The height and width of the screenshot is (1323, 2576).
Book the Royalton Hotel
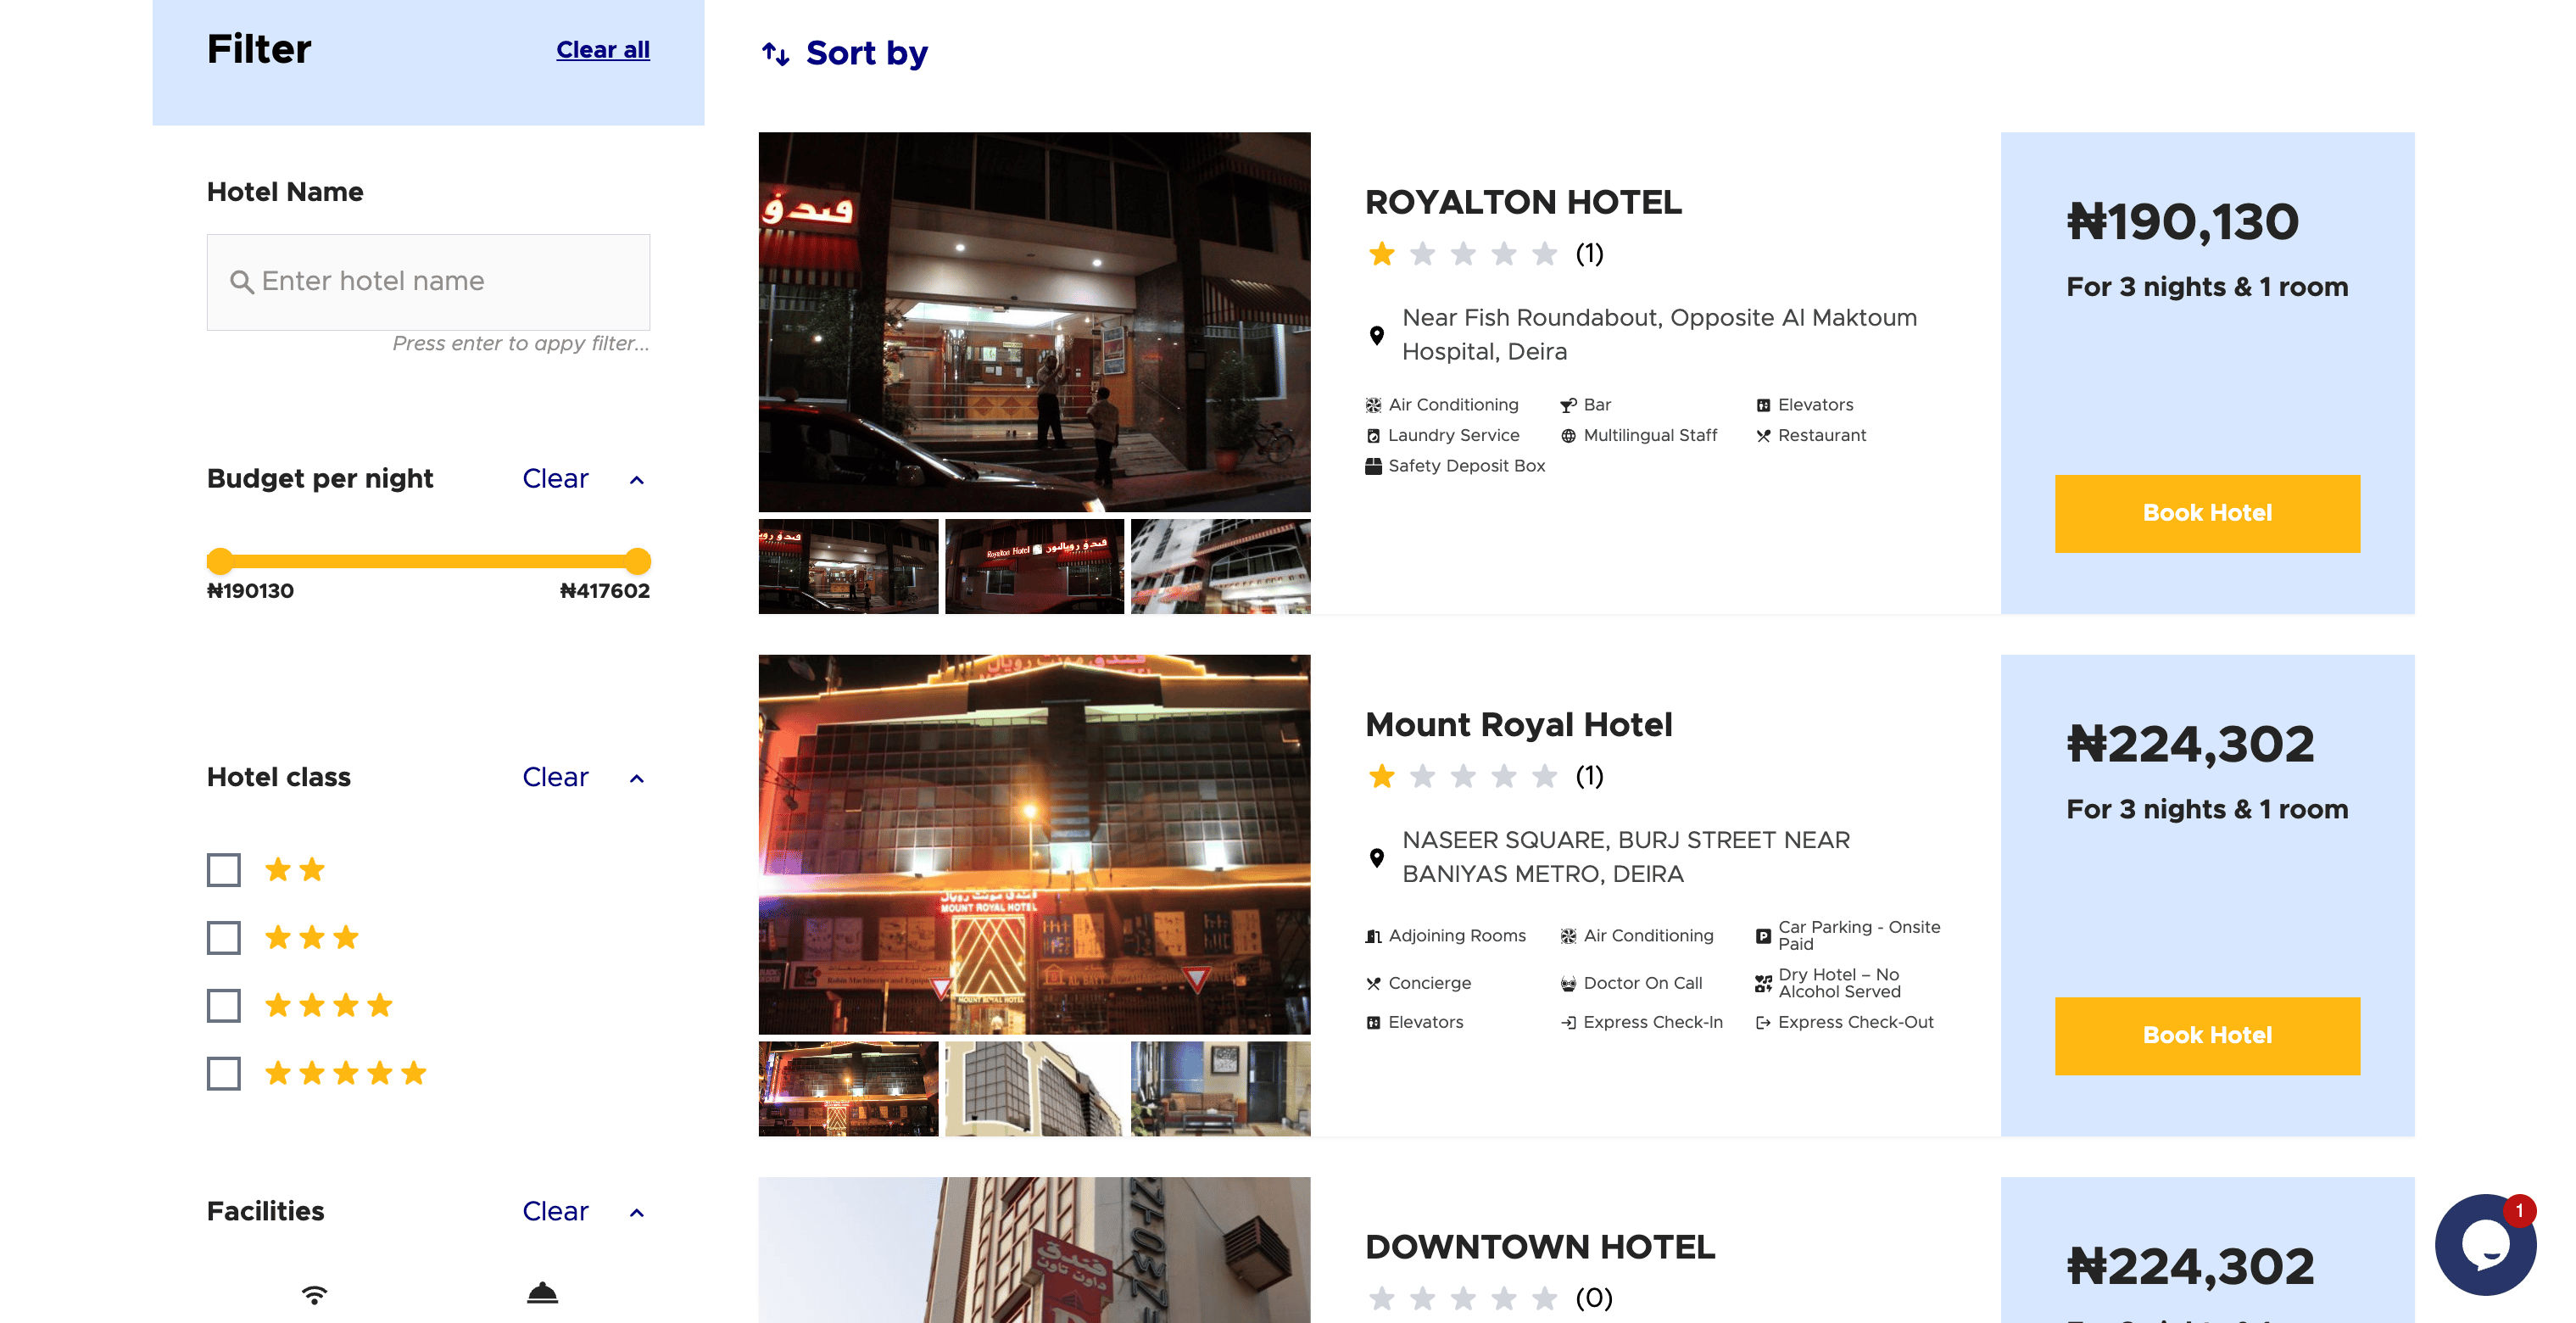(x=2207, y=513)
